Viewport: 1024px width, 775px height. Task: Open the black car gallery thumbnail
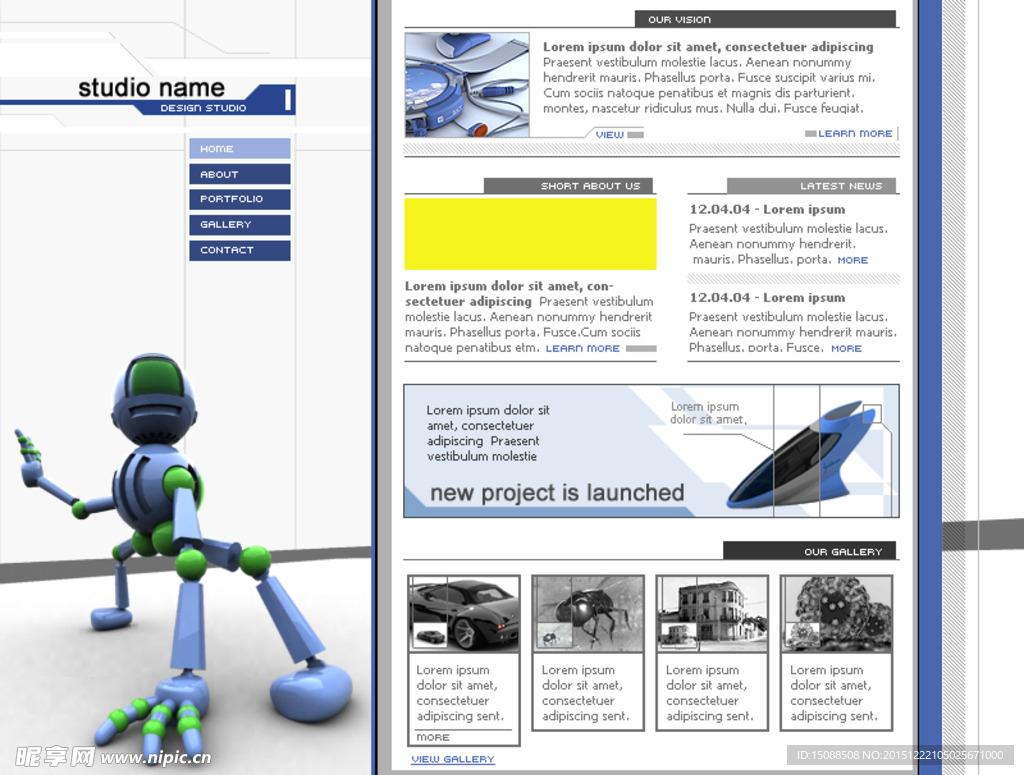click(464, 614)
